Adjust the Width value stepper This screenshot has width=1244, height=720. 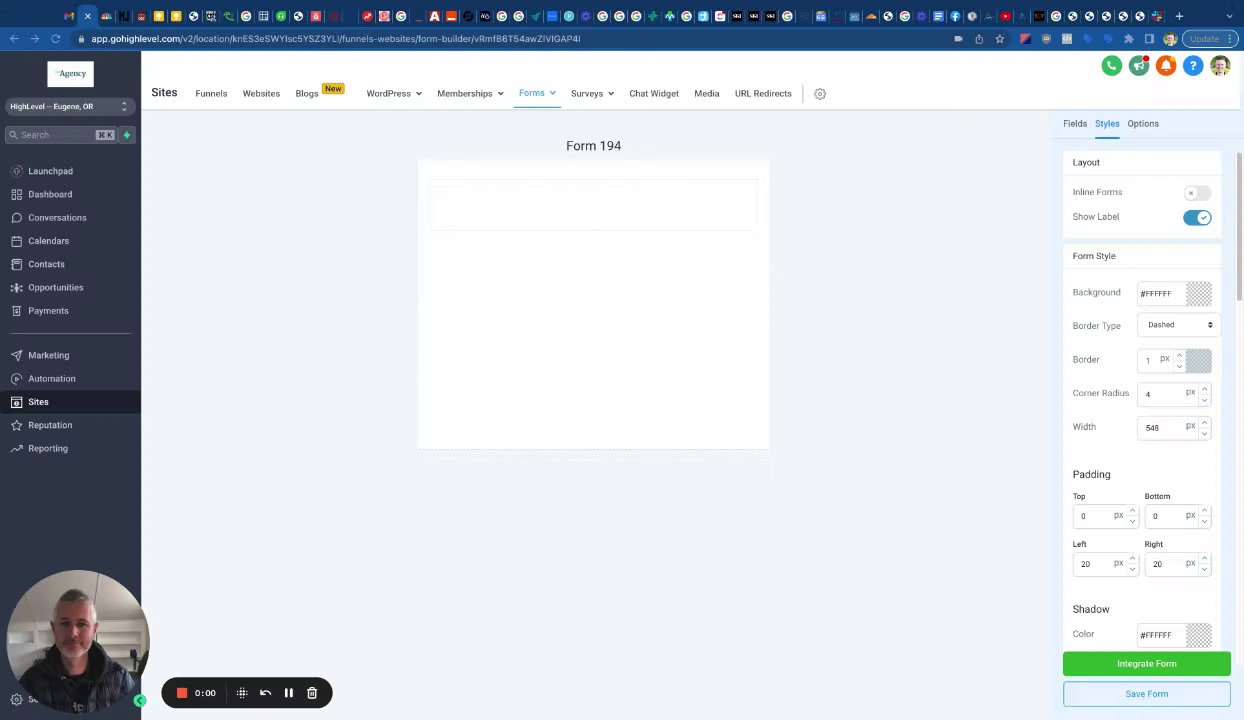[x=1204, y=428]
